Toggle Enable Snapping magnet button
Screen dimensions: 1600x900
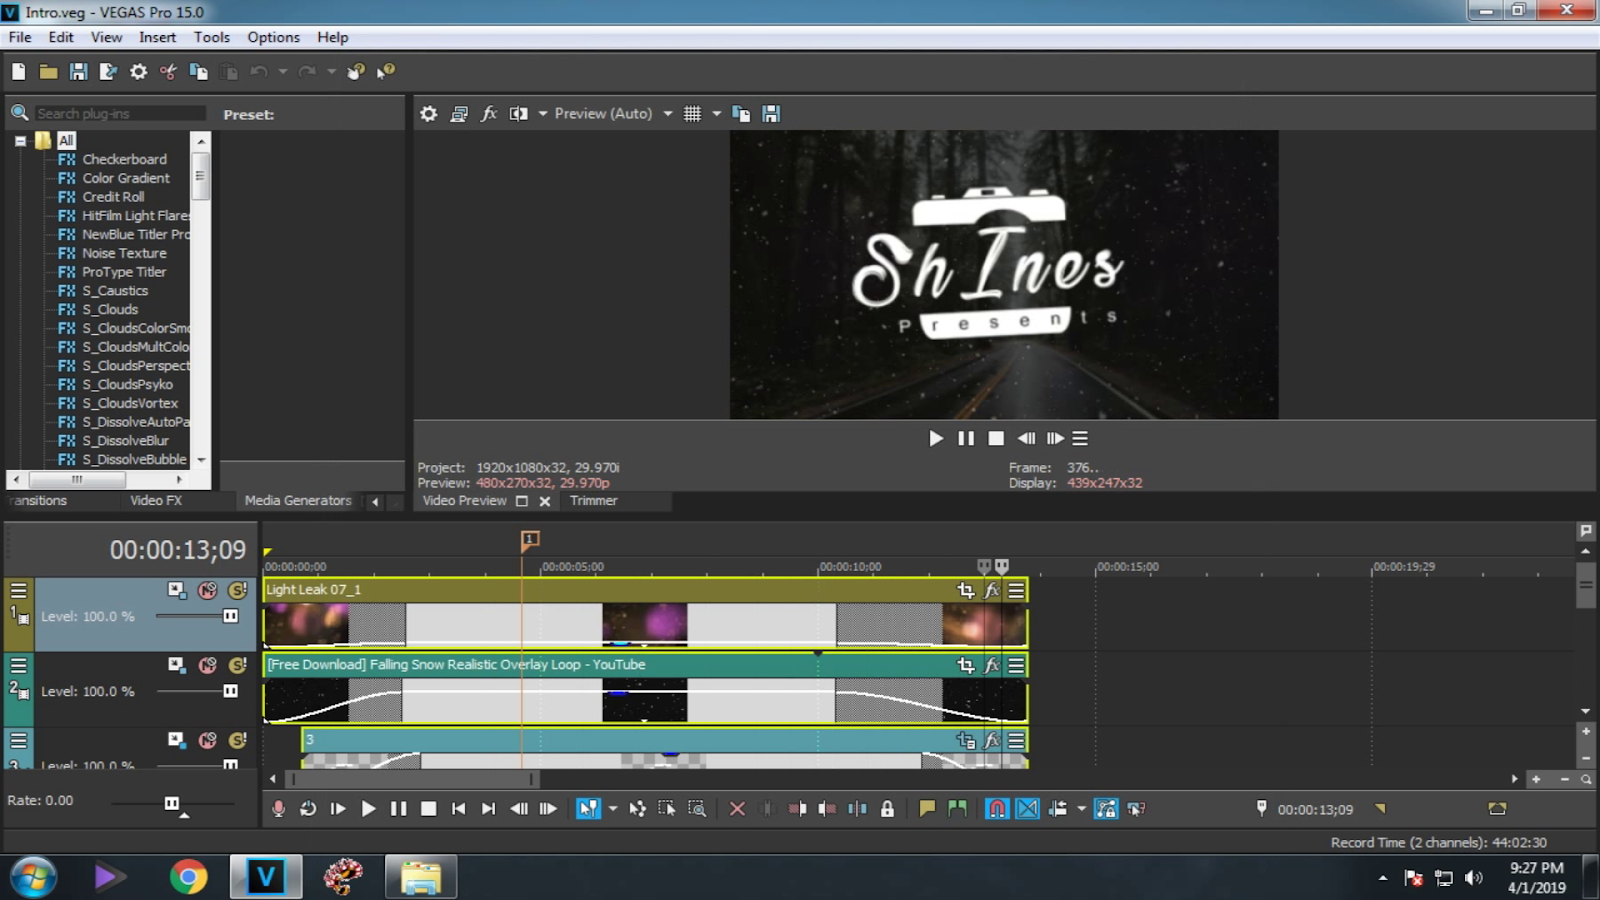(997, 809)
